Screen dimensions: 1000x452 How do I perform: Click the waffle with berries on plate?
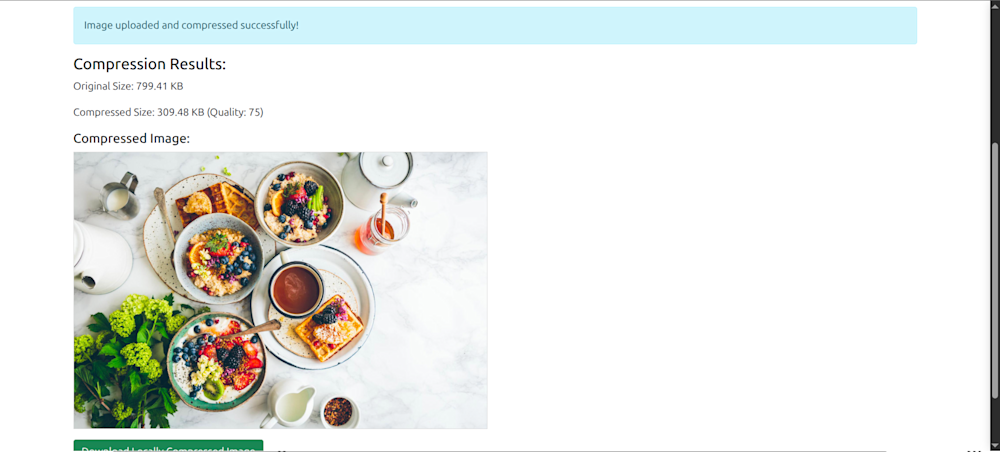tap(328, 328)
